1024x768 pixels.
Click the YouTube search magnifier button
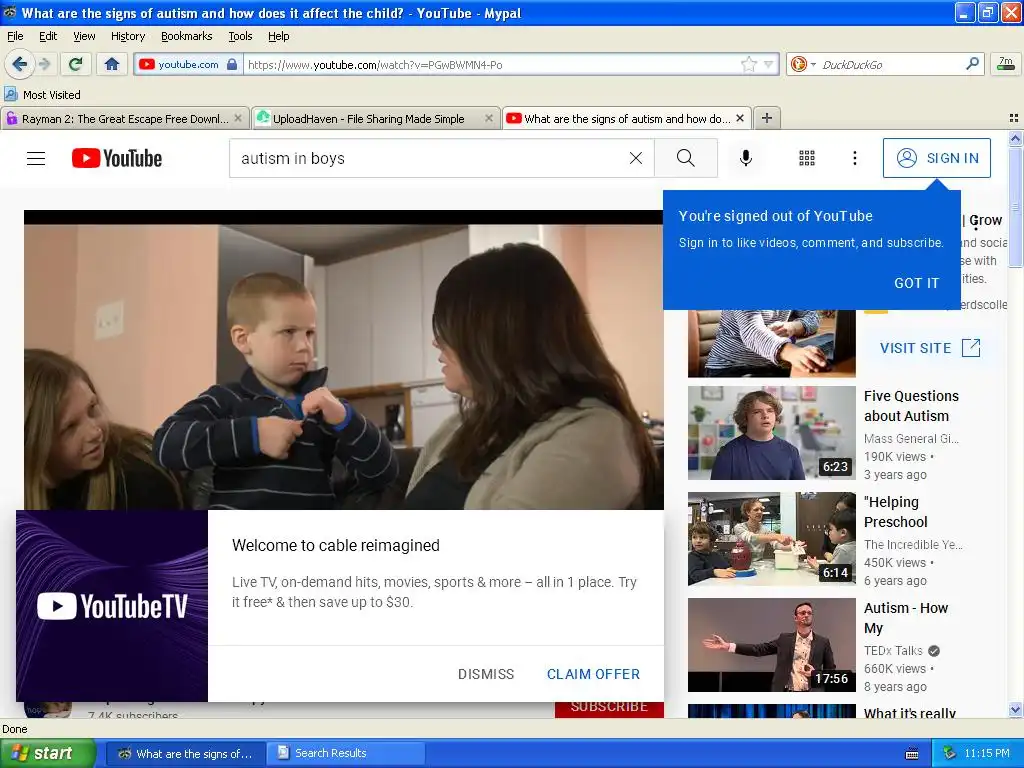point(686,158)
